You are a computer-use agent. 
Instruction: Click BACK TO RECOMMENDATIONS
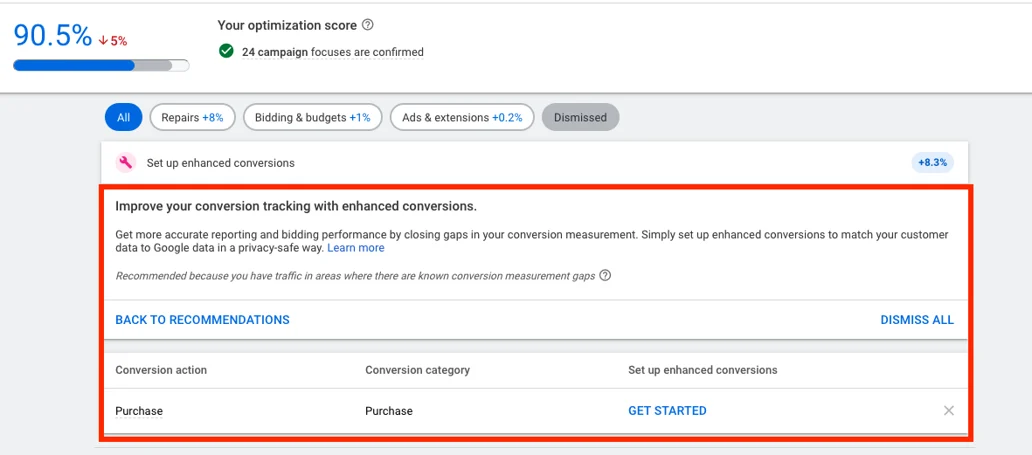pyautogui.click(x=202, y=320)
